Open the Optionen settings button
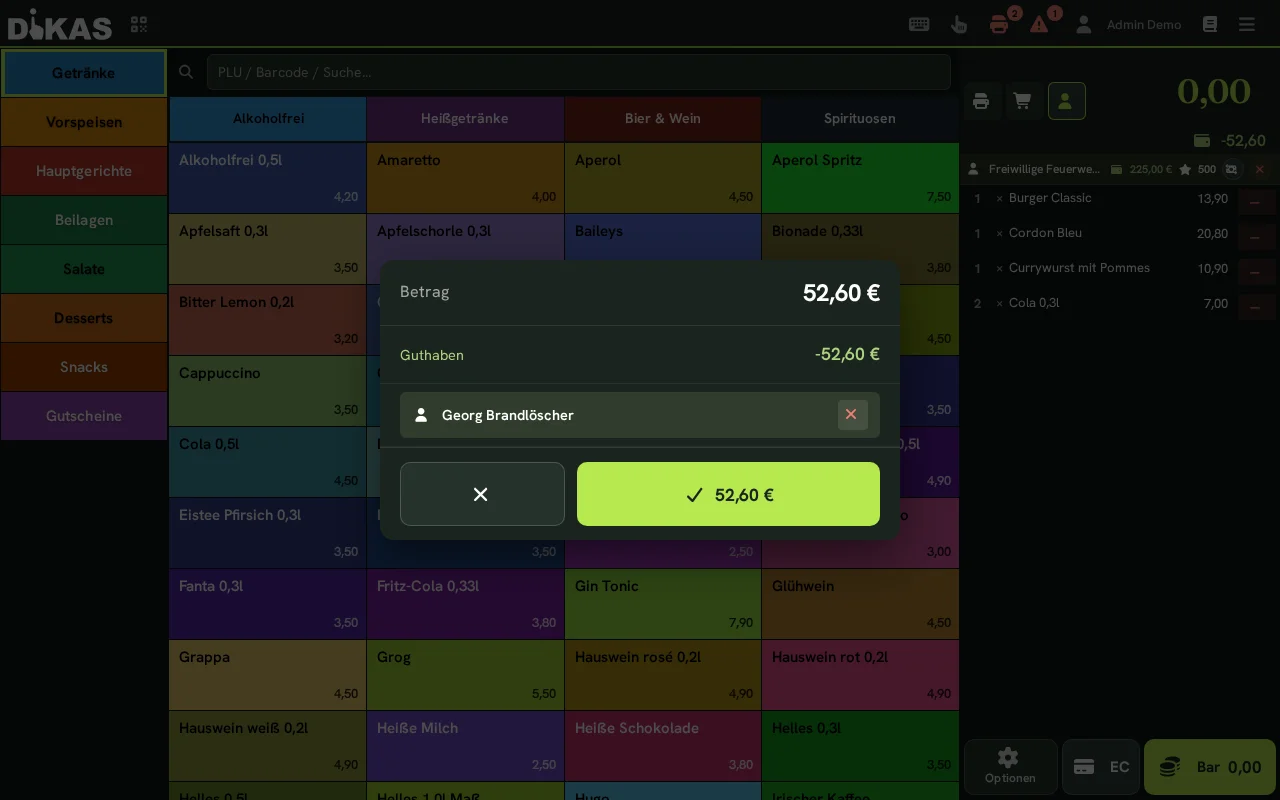 (x=1010, y=767)
